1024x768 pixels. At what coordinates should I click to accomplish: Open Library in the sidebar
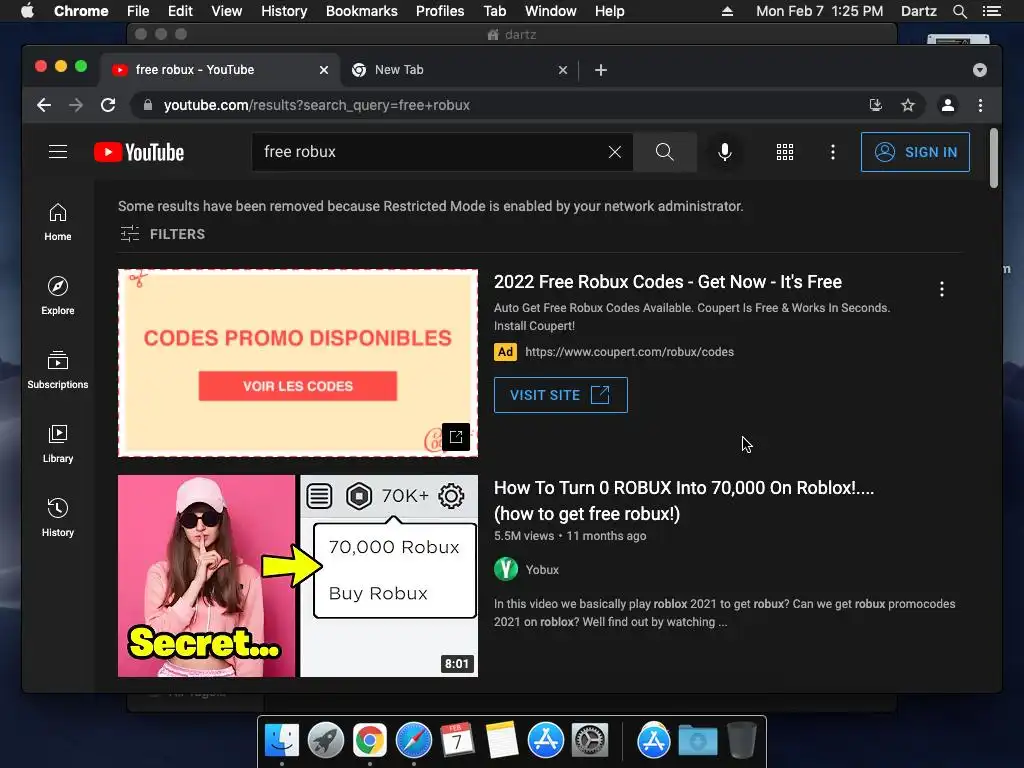[58, 443]
